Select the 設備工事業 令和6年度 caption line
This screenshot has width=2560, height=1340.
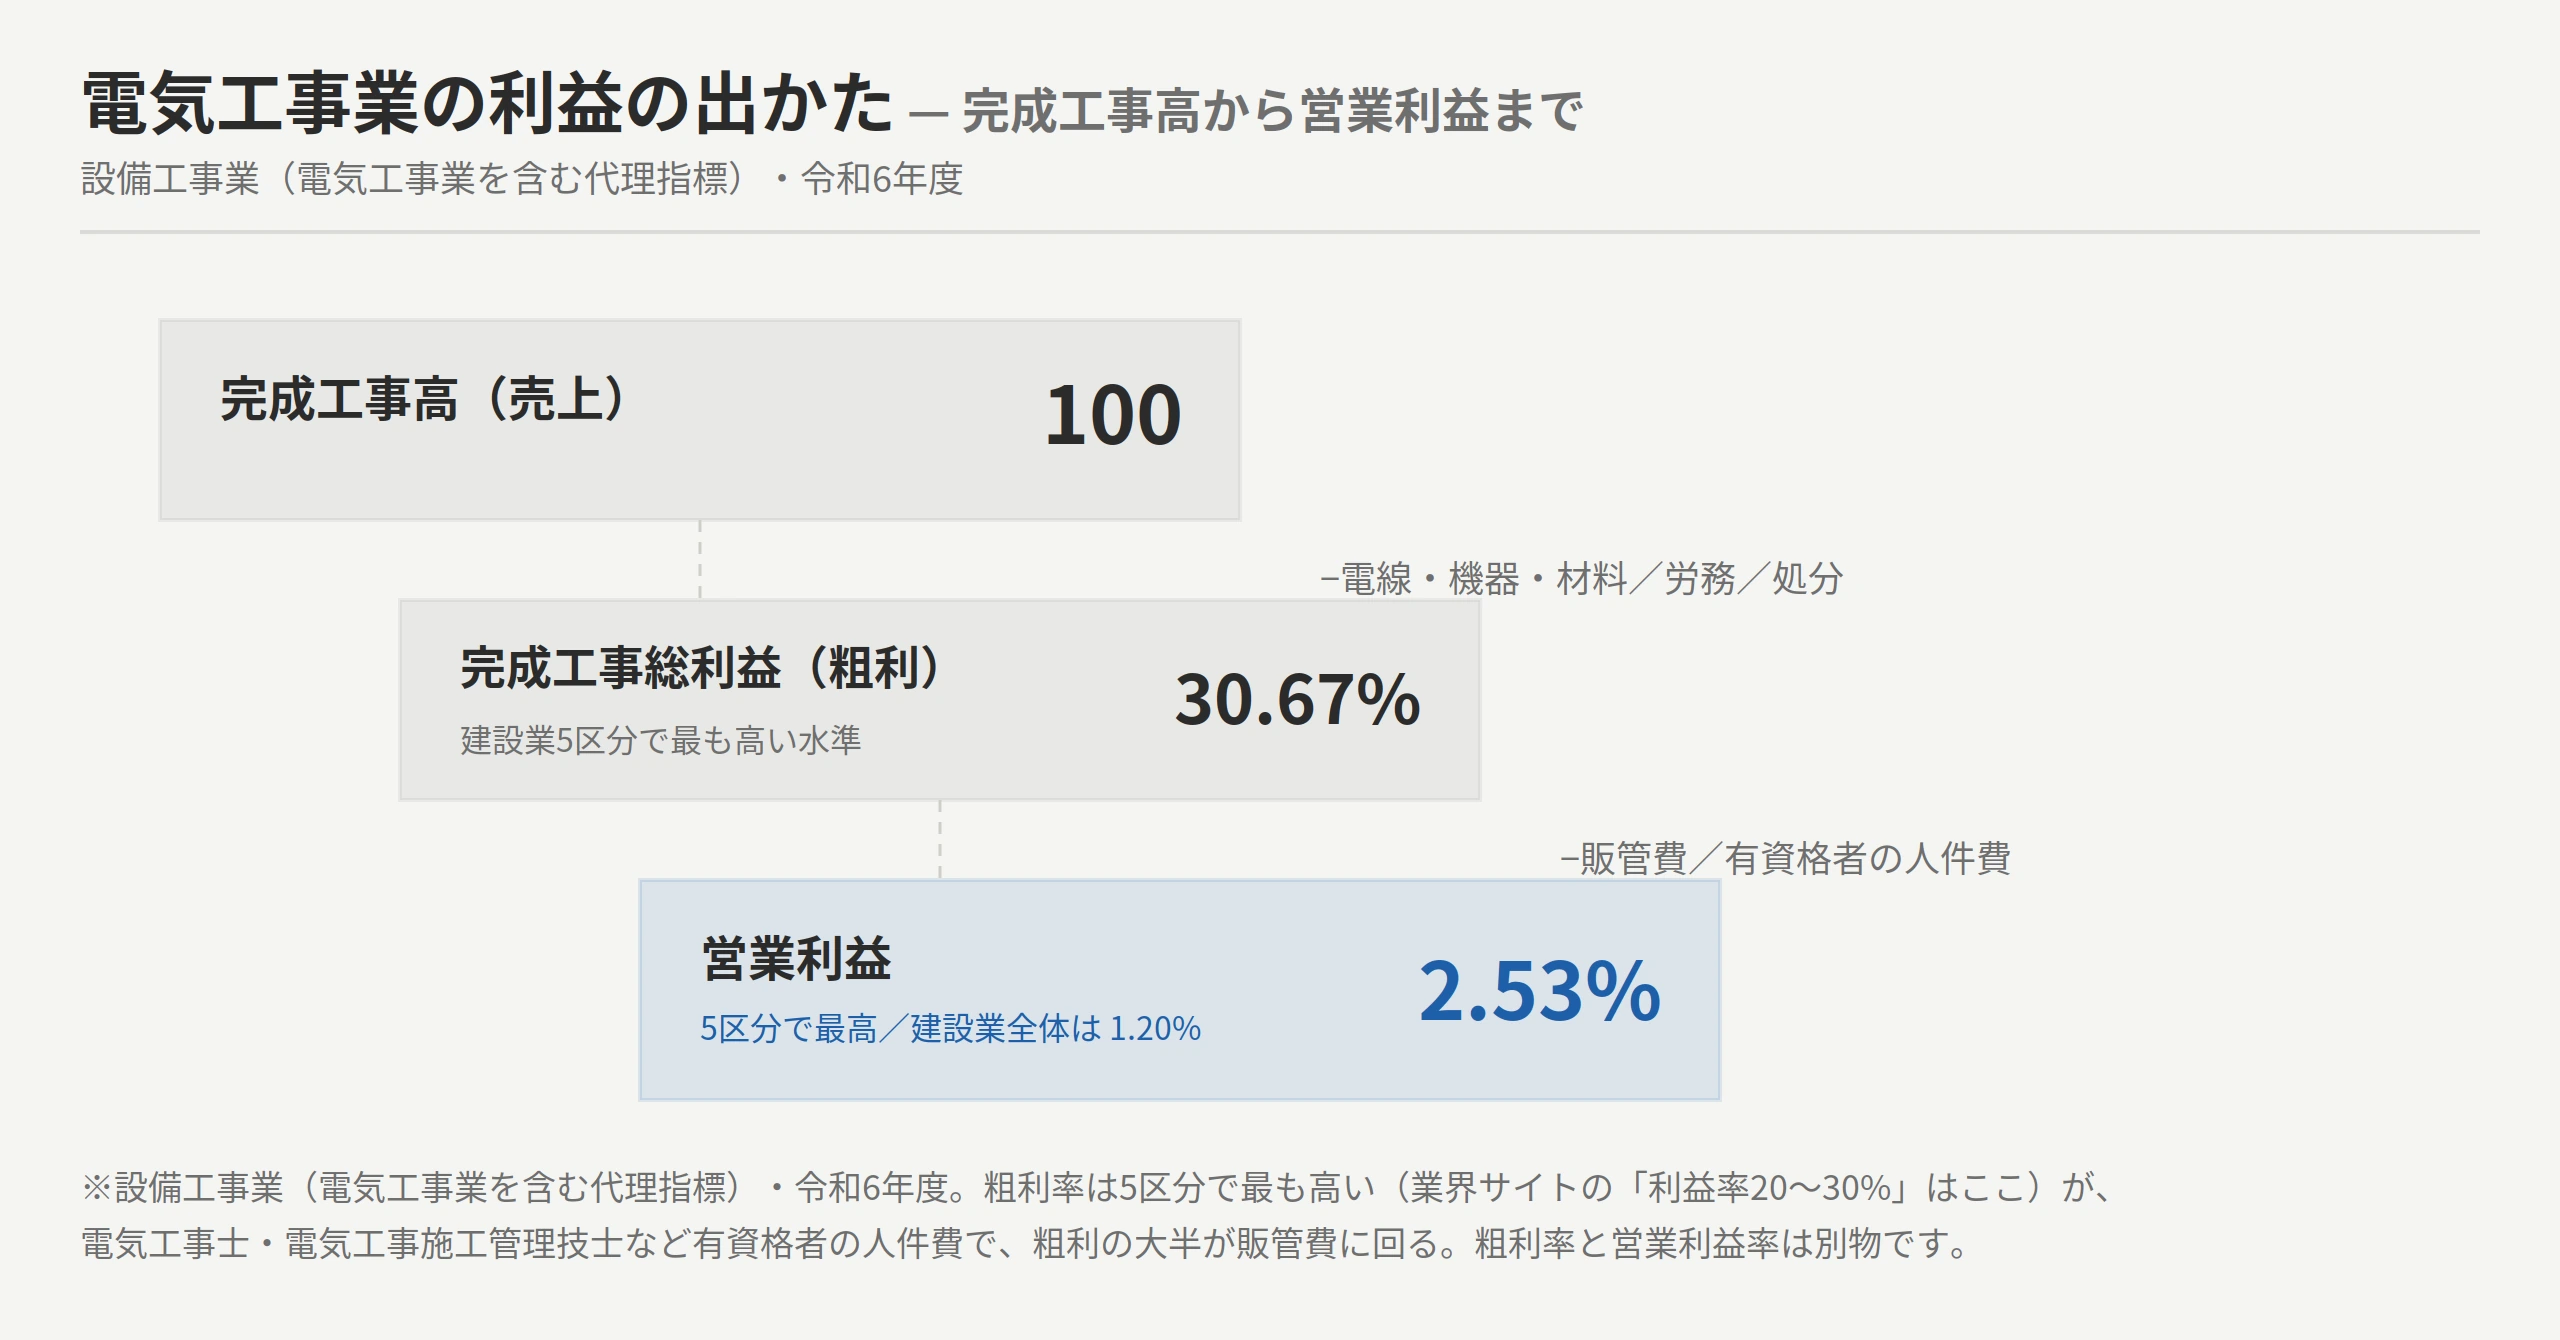click(522, 179)
